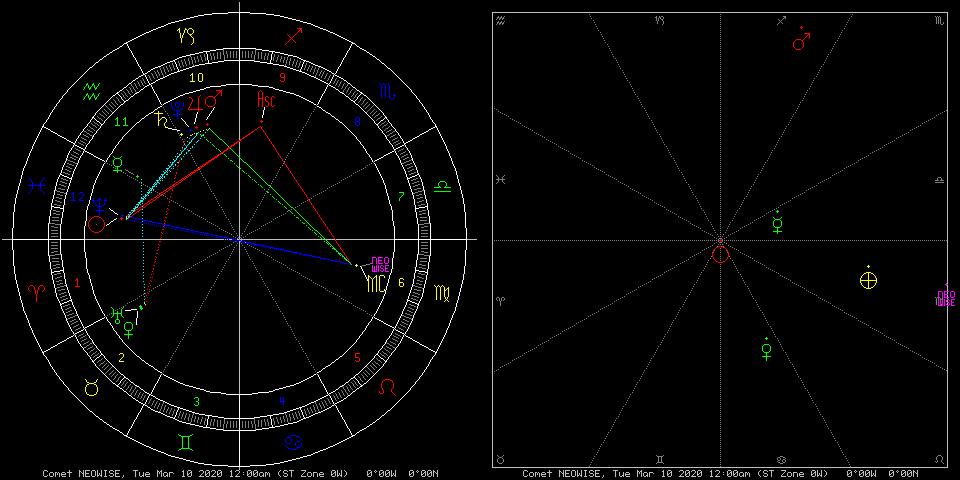Select the Cancer sign at the wheel's bottom
The height and width of the screenshot is (480, 960).
click(293, 442)
